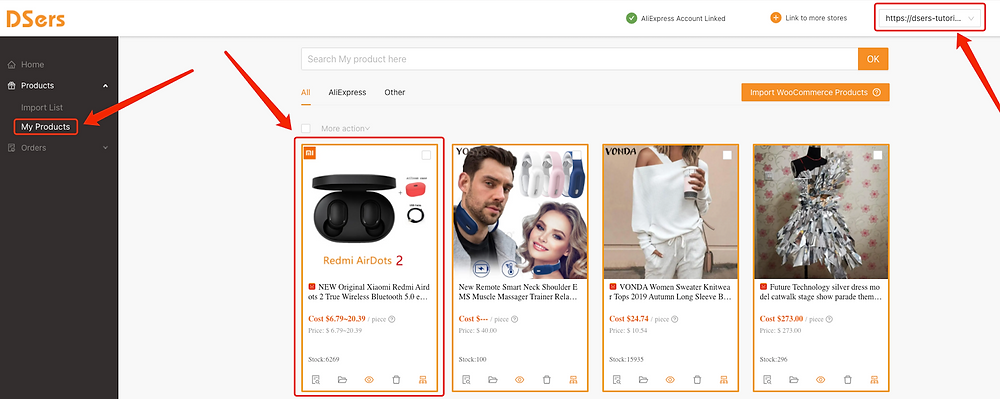Click the folder icon on Neck Massager card
This screenshot has width=1000, height=399.
[x=493, y=379]
